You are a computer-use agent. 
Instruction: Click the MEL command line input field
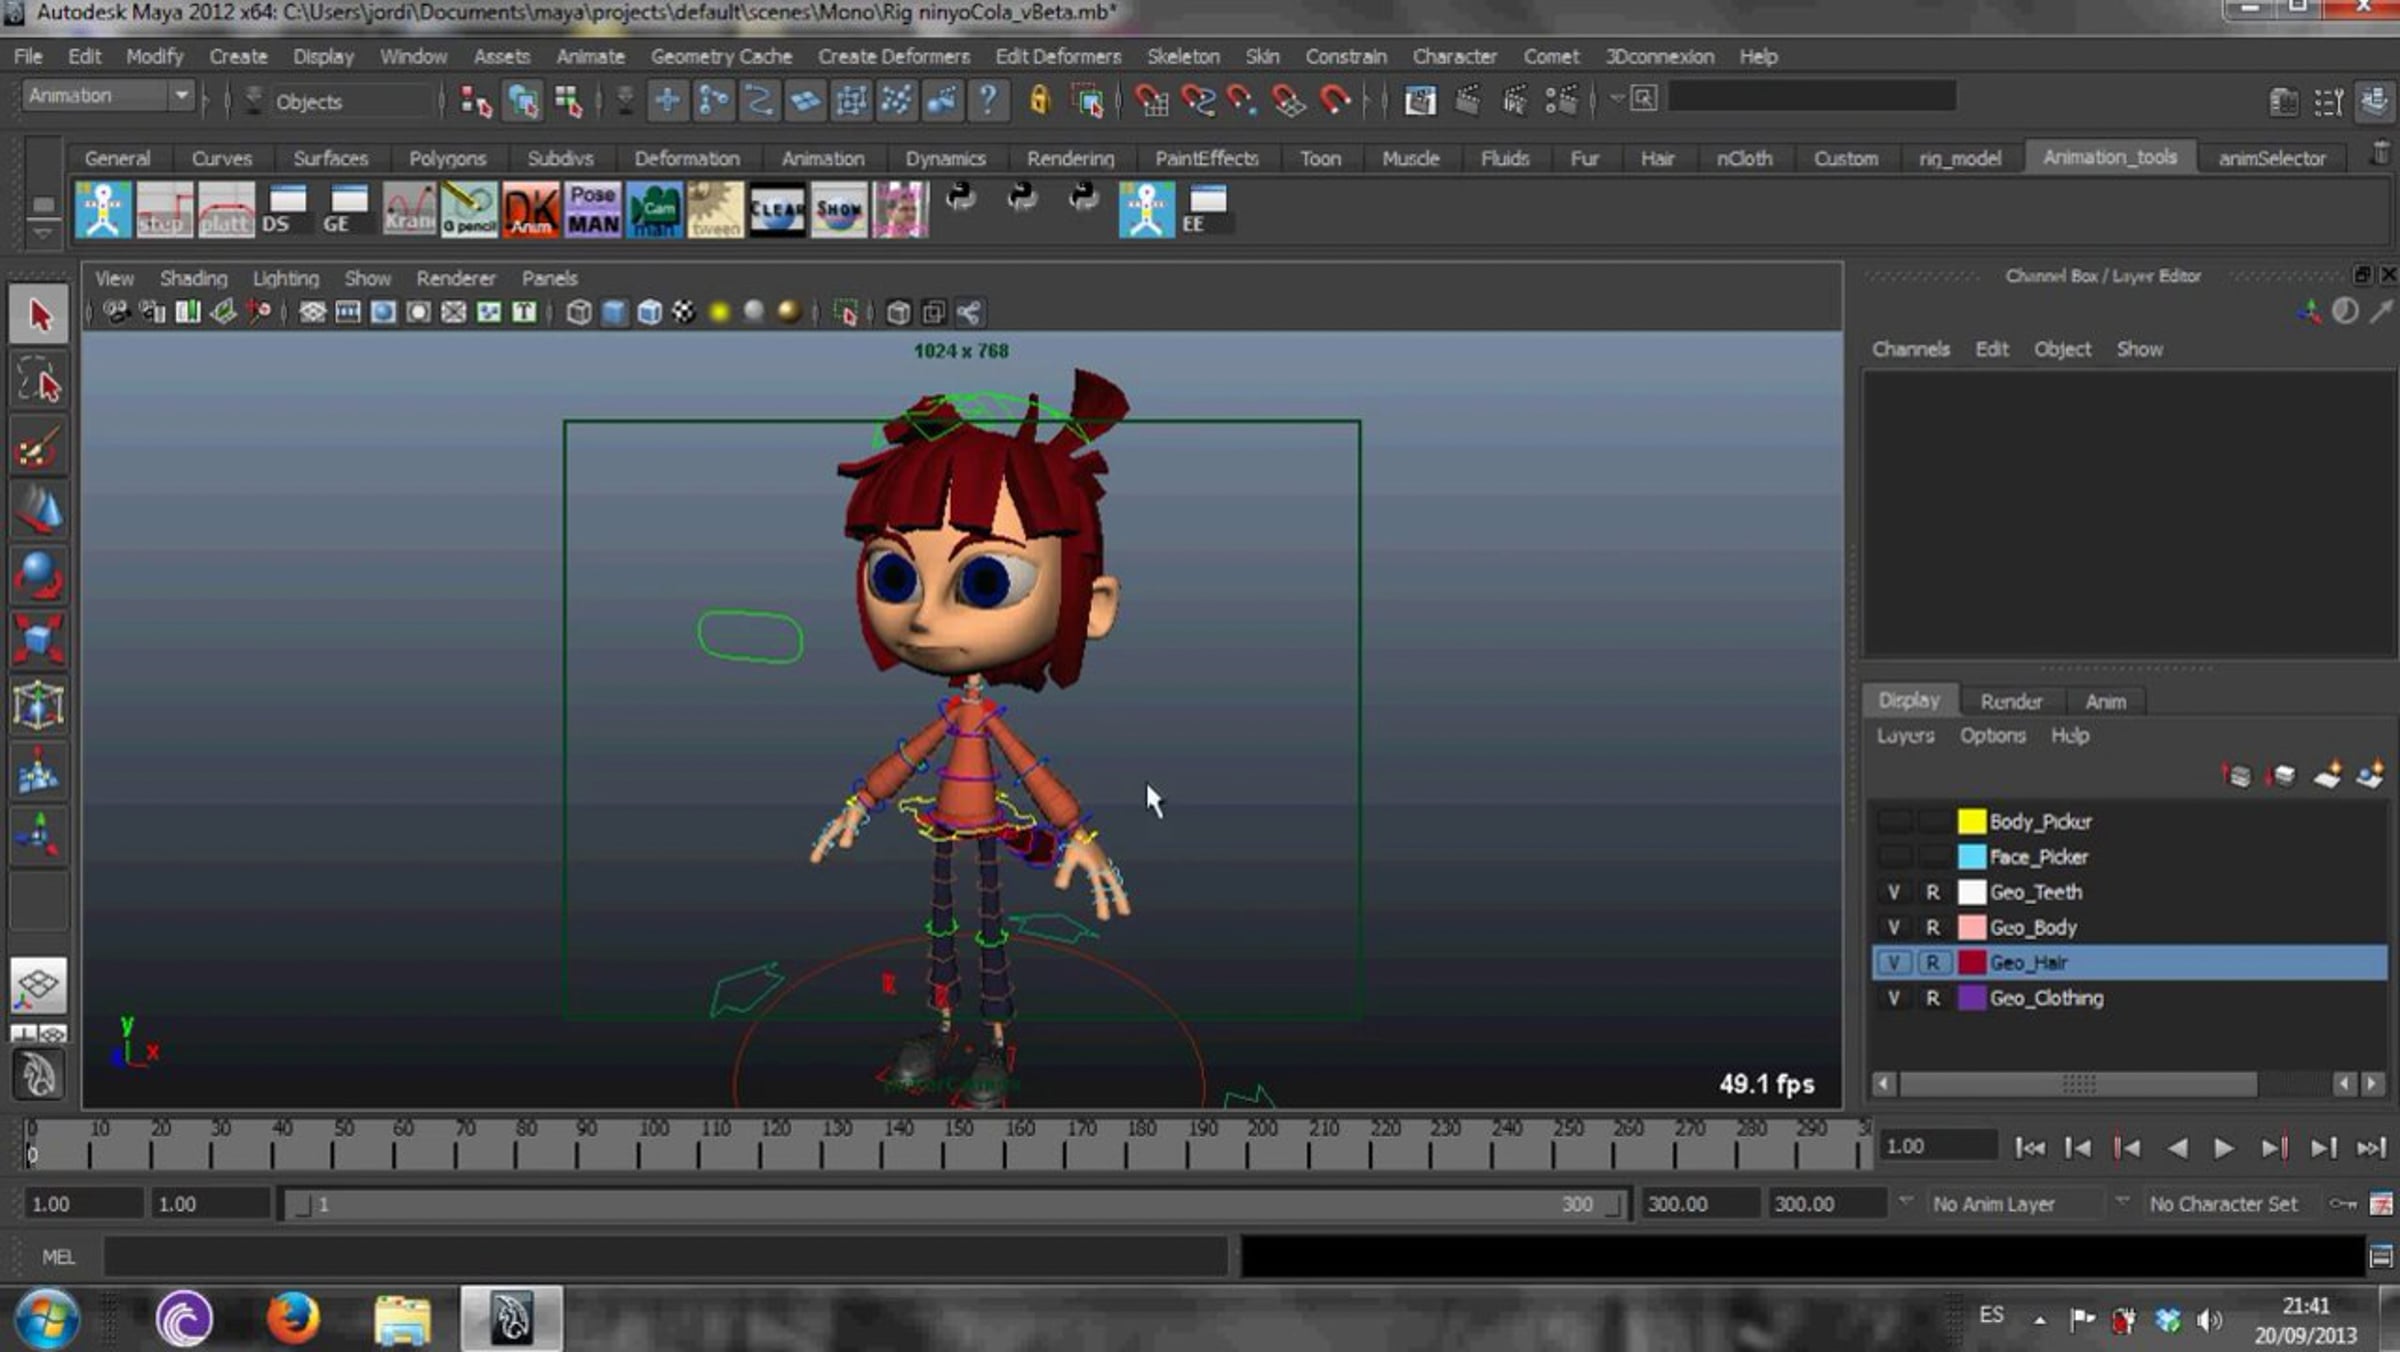click(x=665, y=1257)
